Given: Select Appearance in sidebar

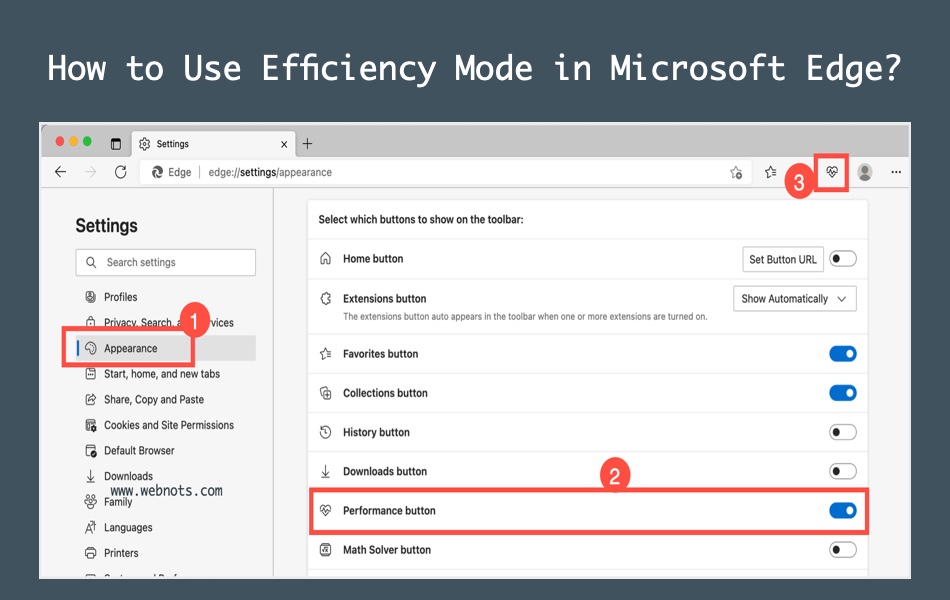Looking at the screenshot, I should [x=165, y=348].
